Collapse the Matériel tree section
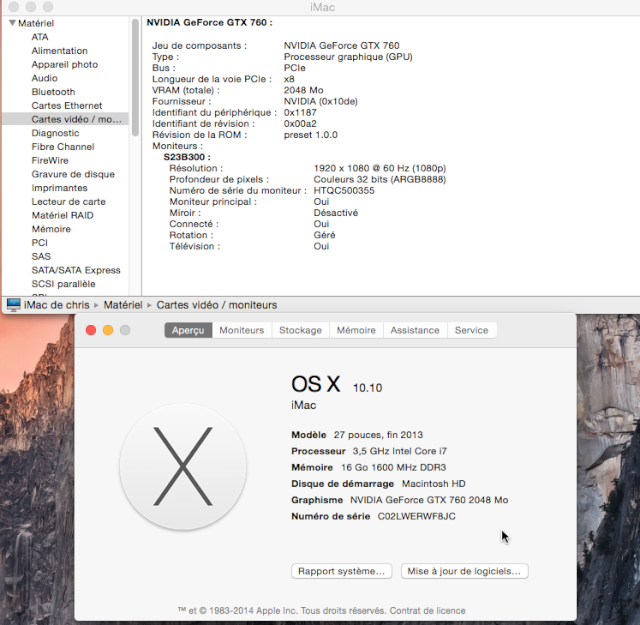Viewport: 640px width, 625px height. (12, 23)
